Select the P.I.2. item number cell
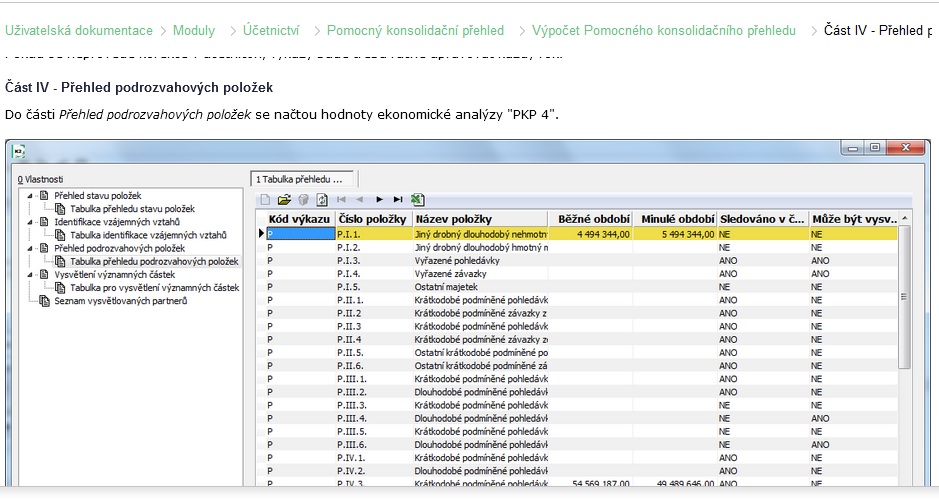 [373, 247]
